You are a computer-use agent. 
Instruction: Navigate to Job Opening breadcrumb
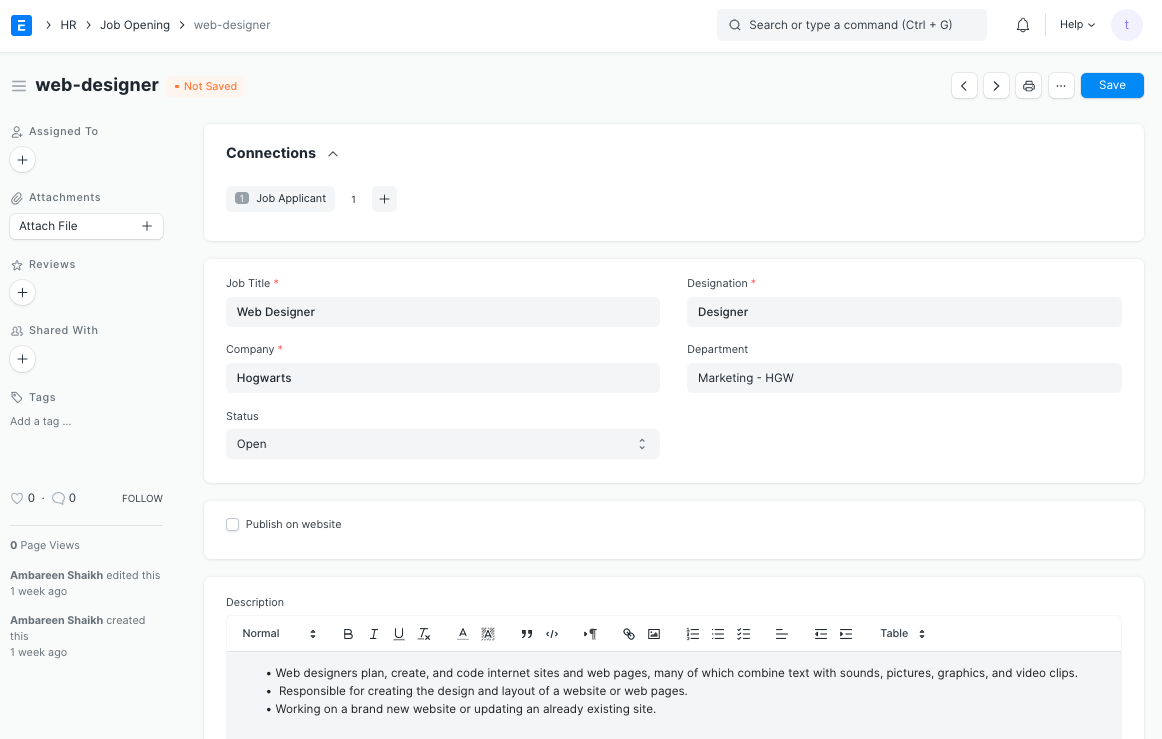(135, 25)
